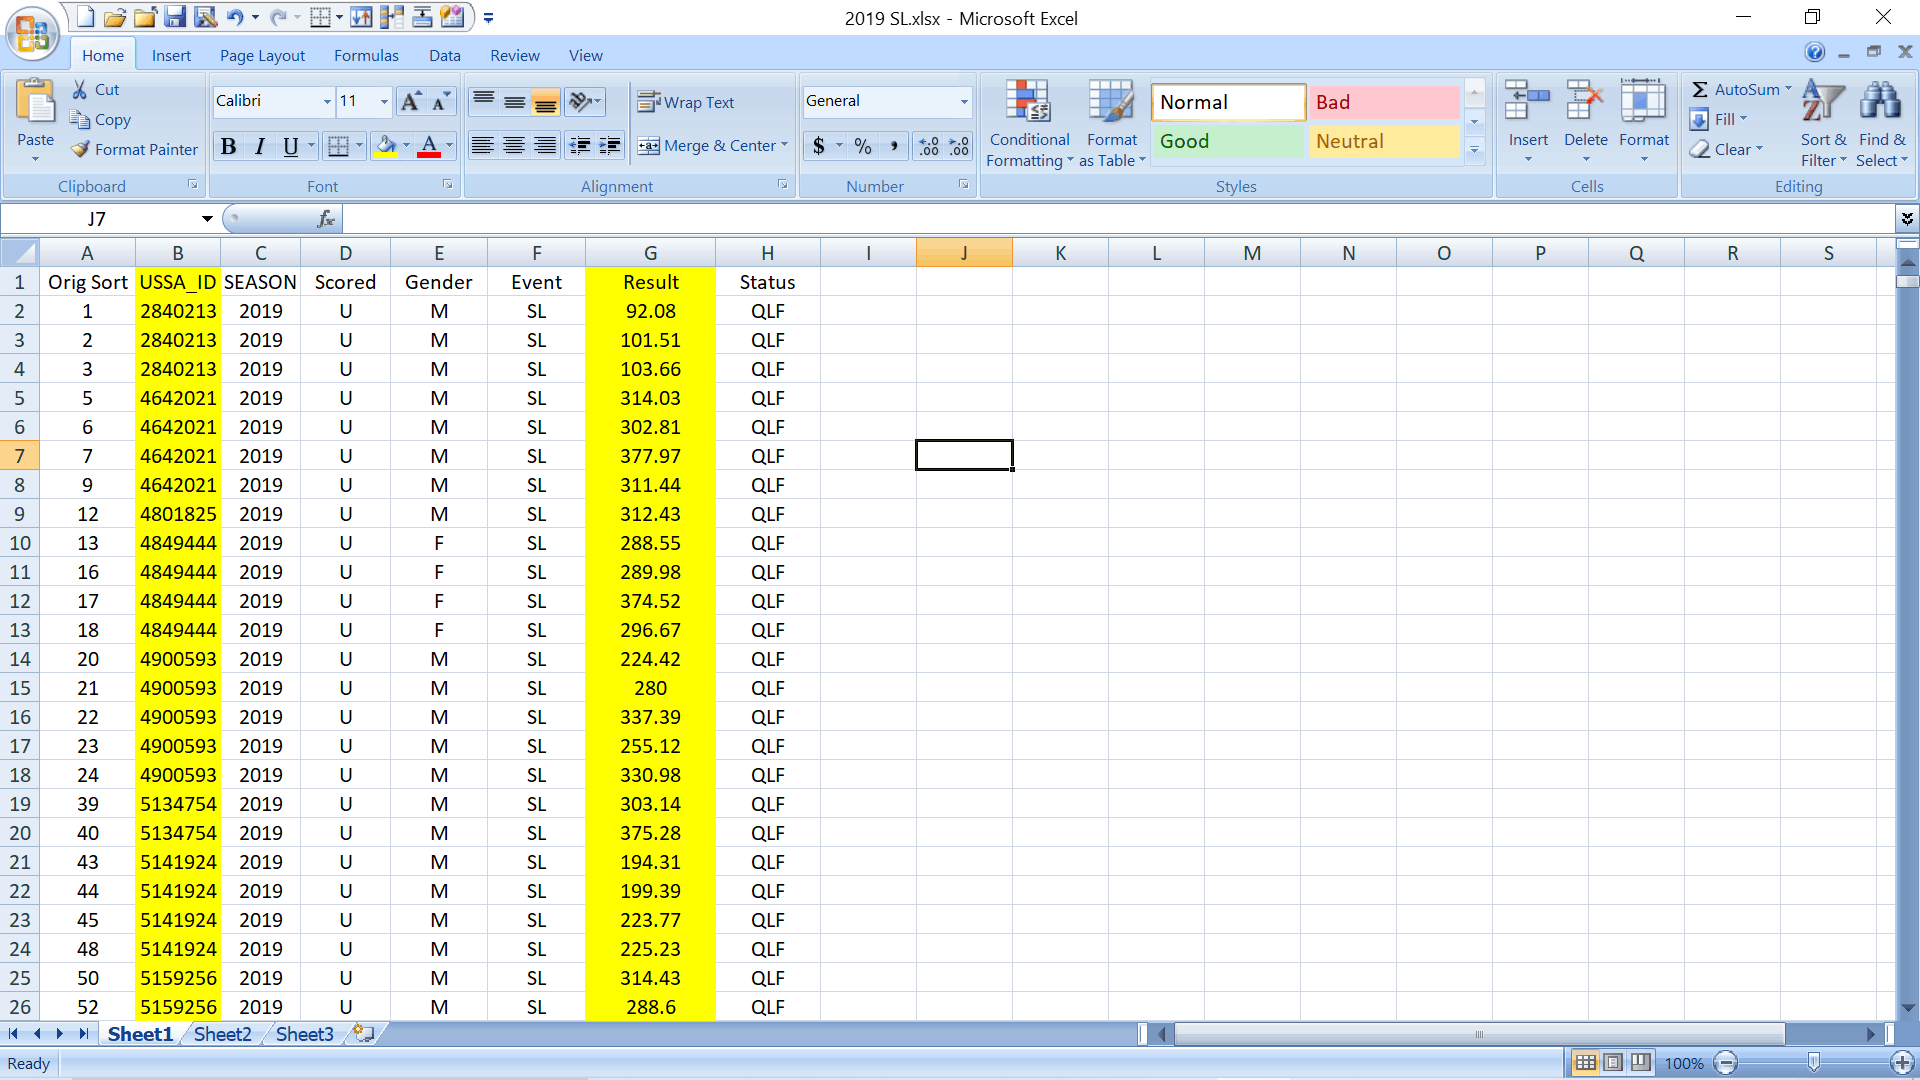Toggle Bold formatting
Viewport: 1920px width, 1080px height.
228,146
